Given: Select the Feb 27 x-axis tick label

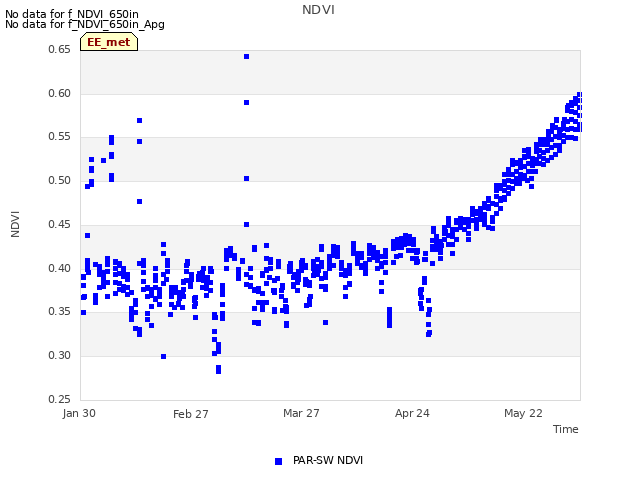Looking at the screenshot, I should 191,414.
